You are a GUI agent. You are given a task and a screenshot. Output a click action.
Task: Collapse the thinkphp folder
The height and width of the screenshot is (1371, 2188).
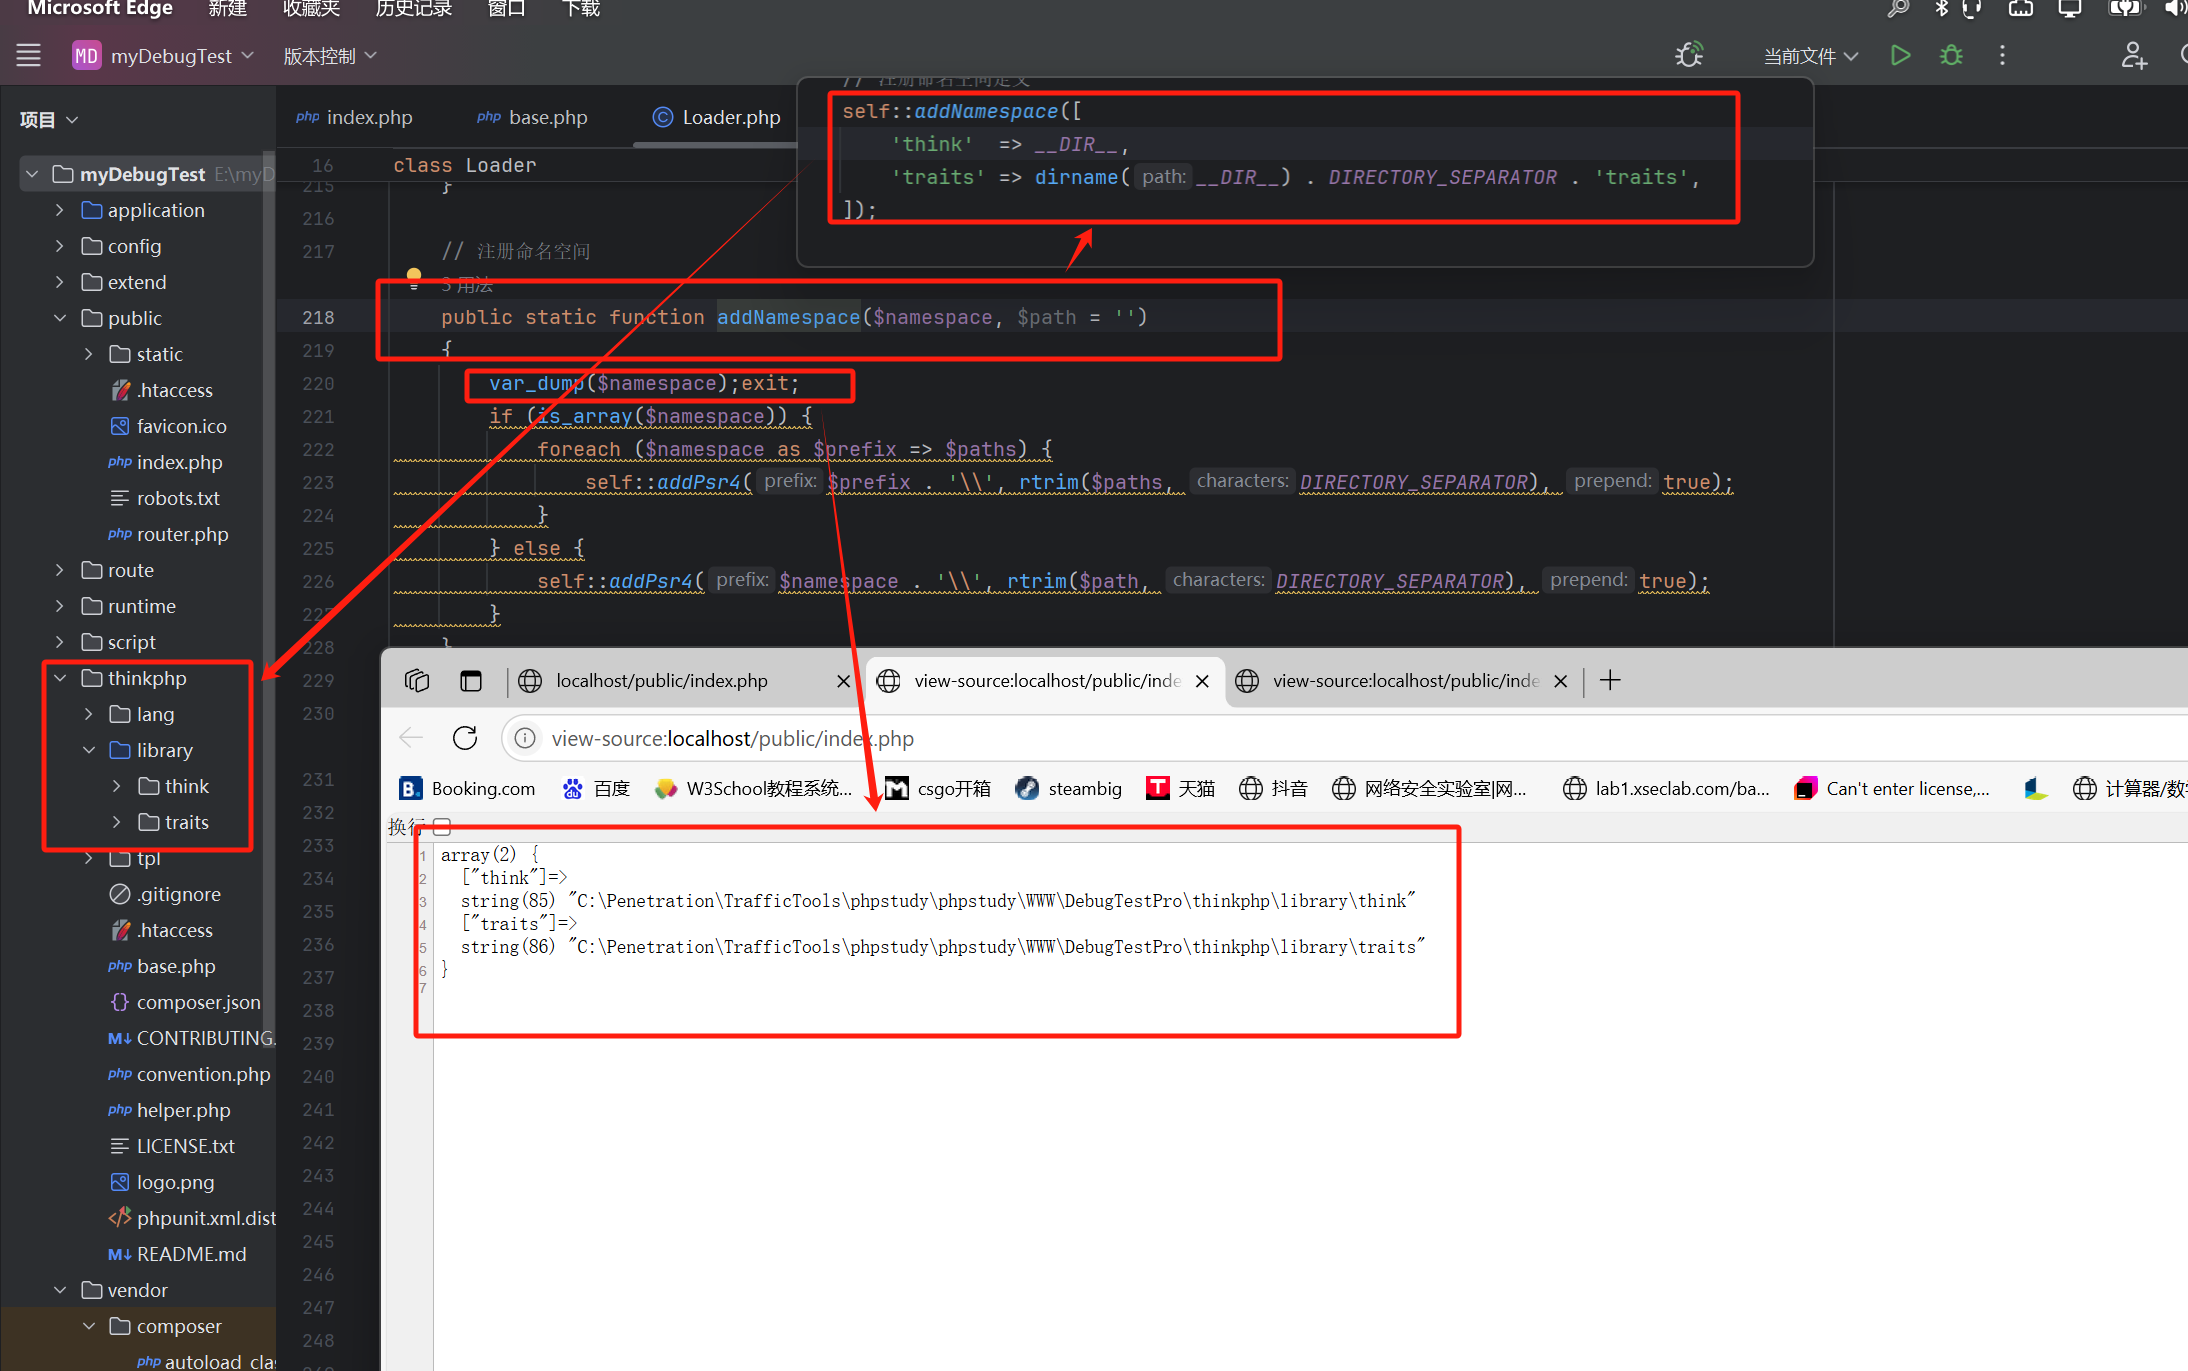coord(60,678)
